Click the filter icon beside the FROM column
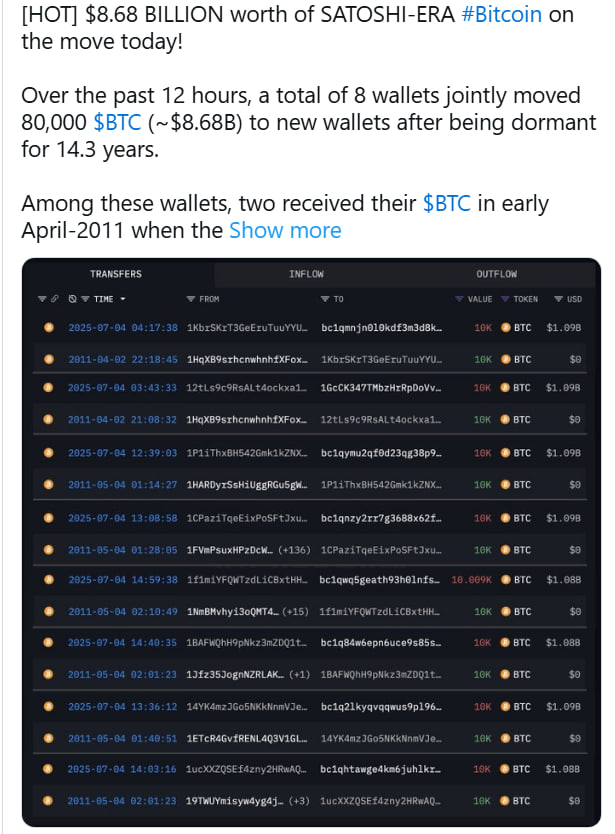The image size is (615, 834). [191, 297]
